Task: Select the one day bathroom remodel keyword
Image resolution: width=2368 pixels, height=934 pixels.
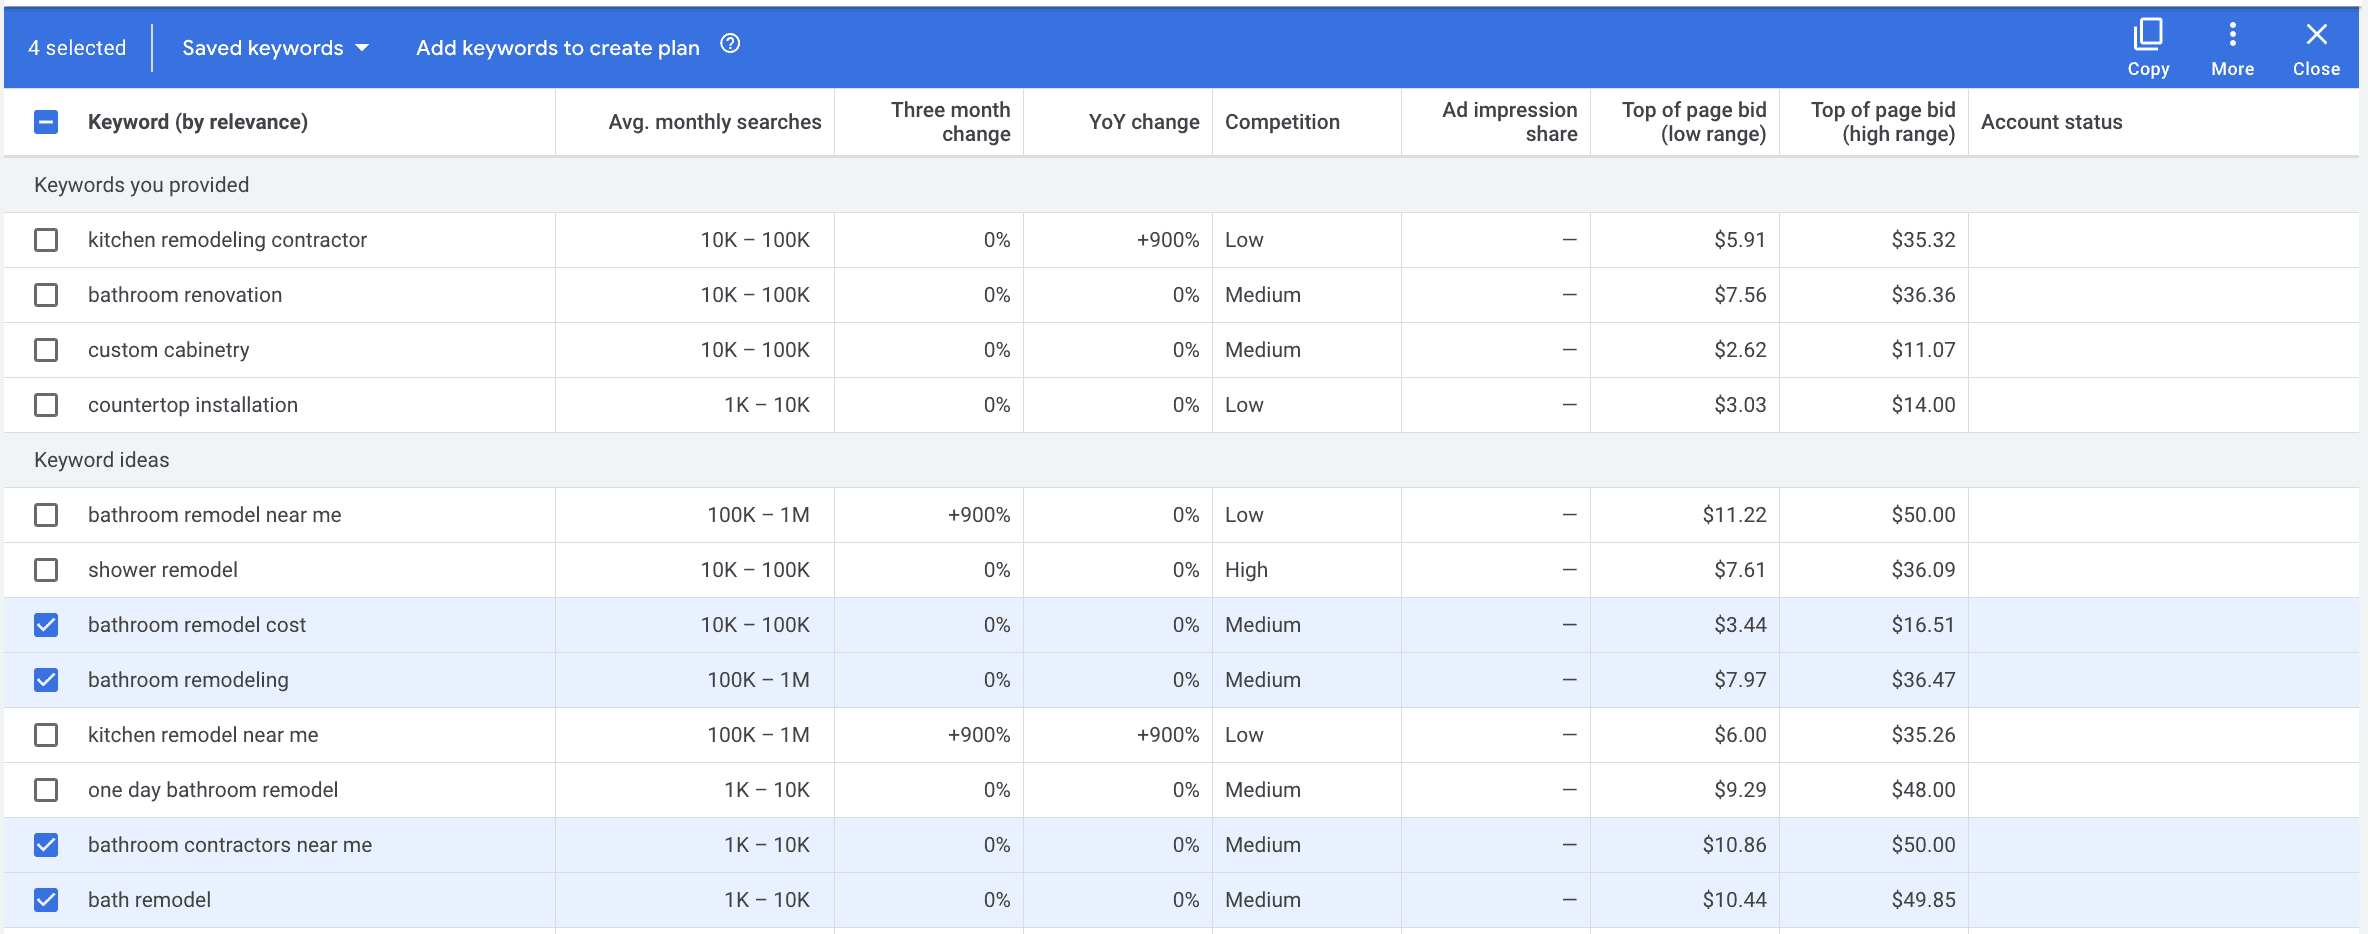Action: tap(213, 790)
